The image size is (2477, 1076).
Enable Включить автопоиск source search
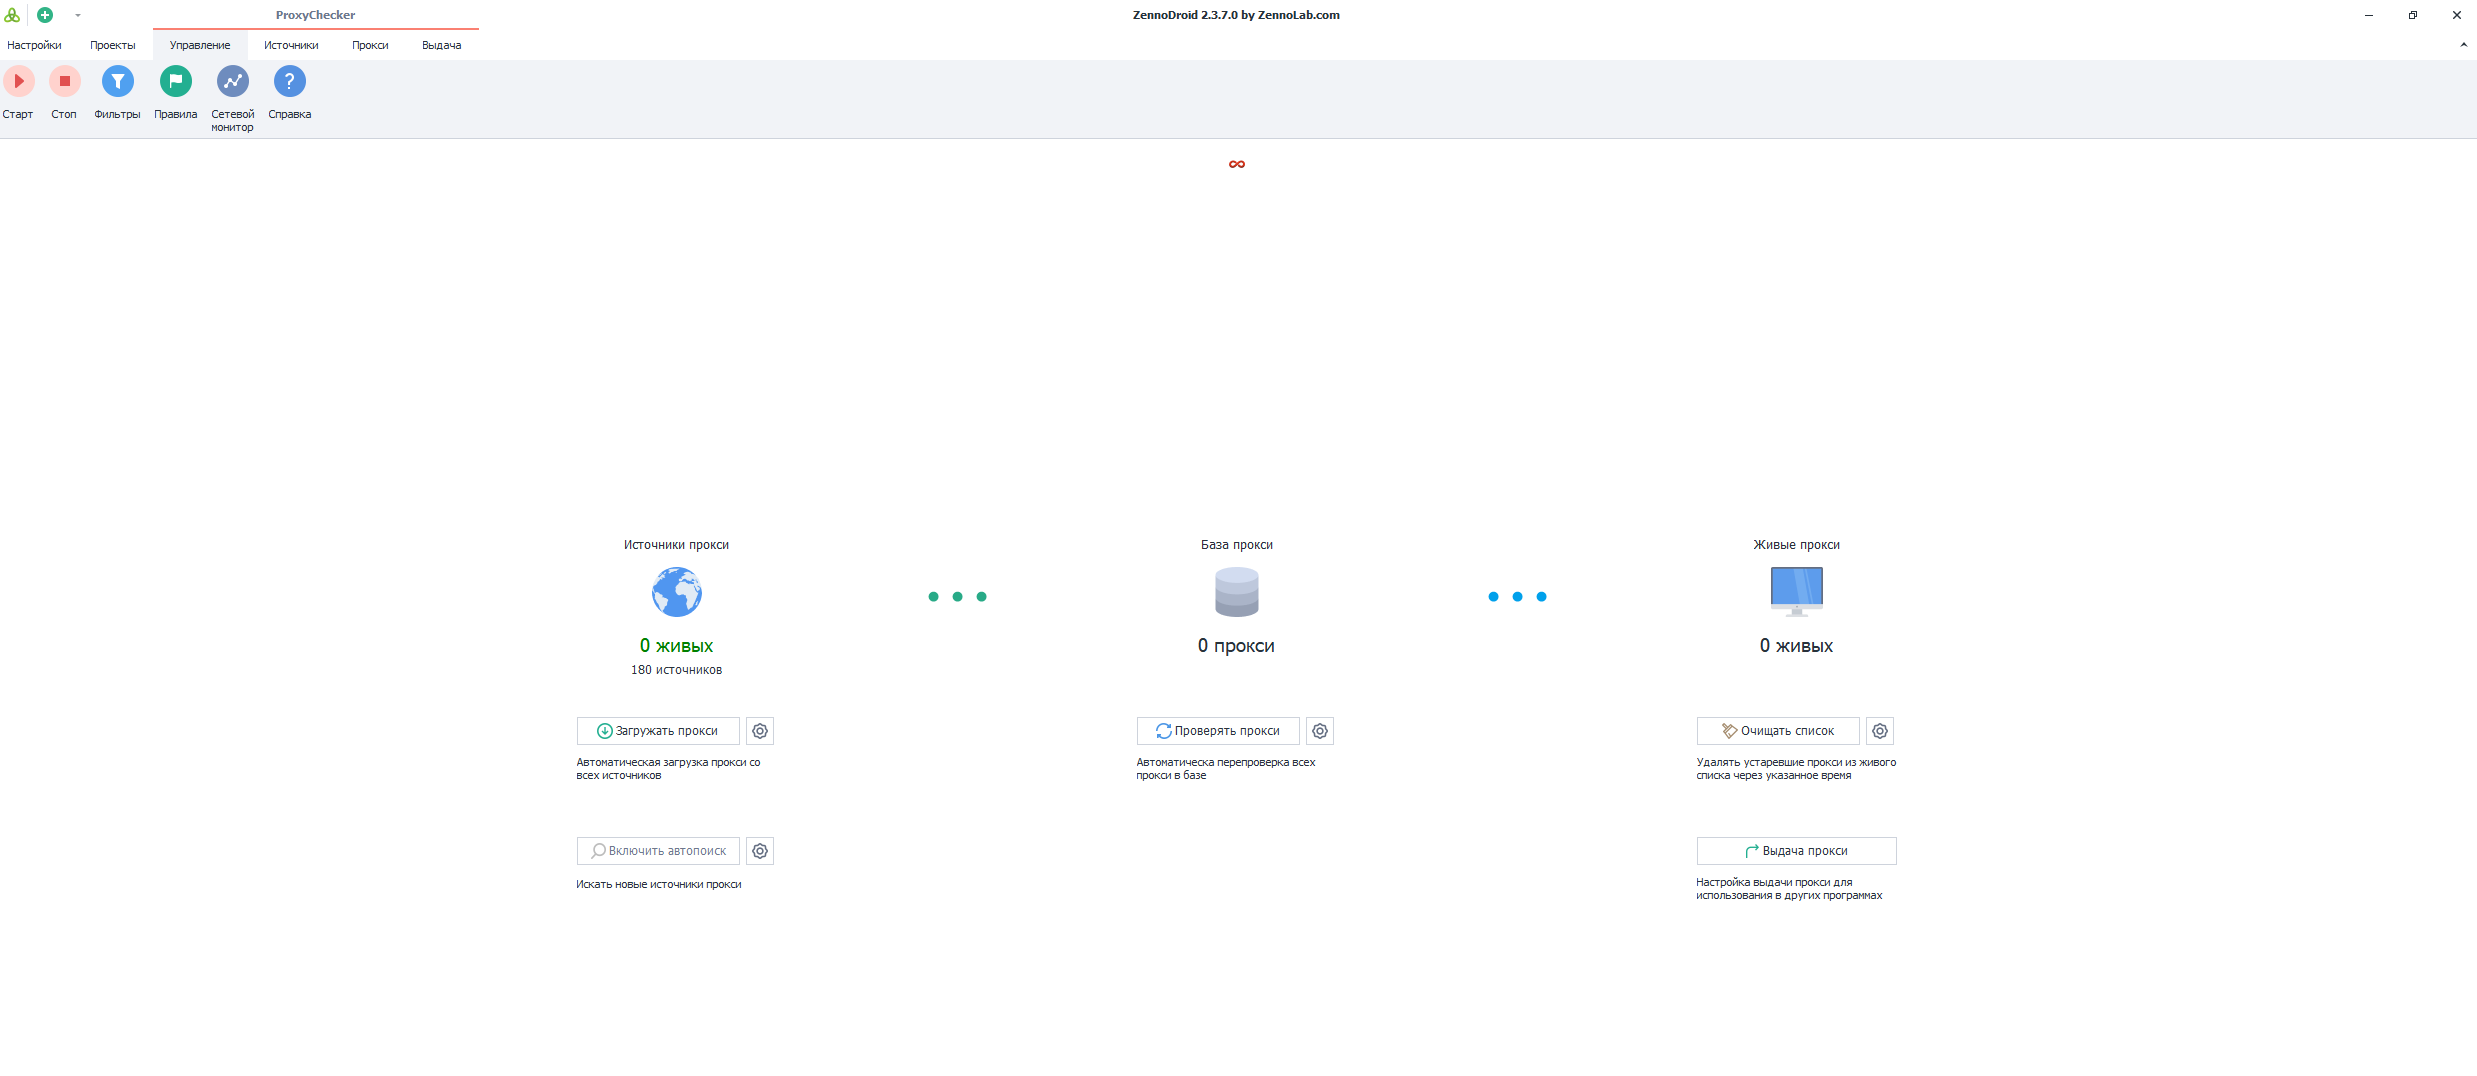(x=658, y=851)
